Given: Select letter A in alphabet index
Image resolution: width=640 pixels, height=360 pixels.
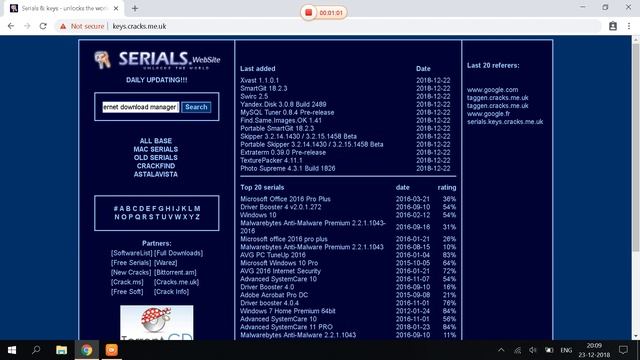Looking at the screenshot, I should click(x=122, y=209).
